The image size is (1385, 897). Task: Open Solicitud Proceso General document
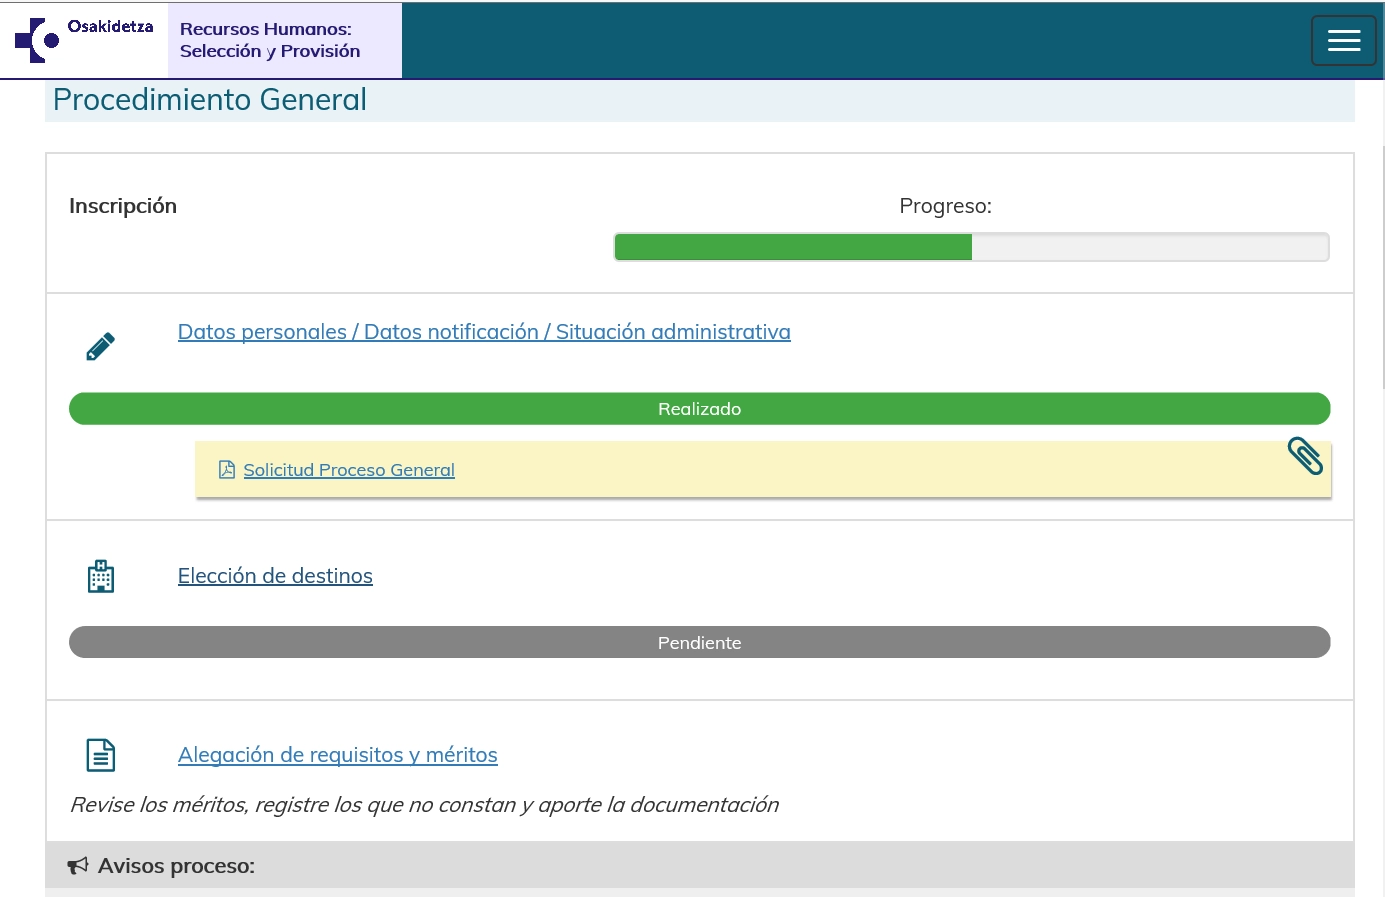[x=349, y=470]
